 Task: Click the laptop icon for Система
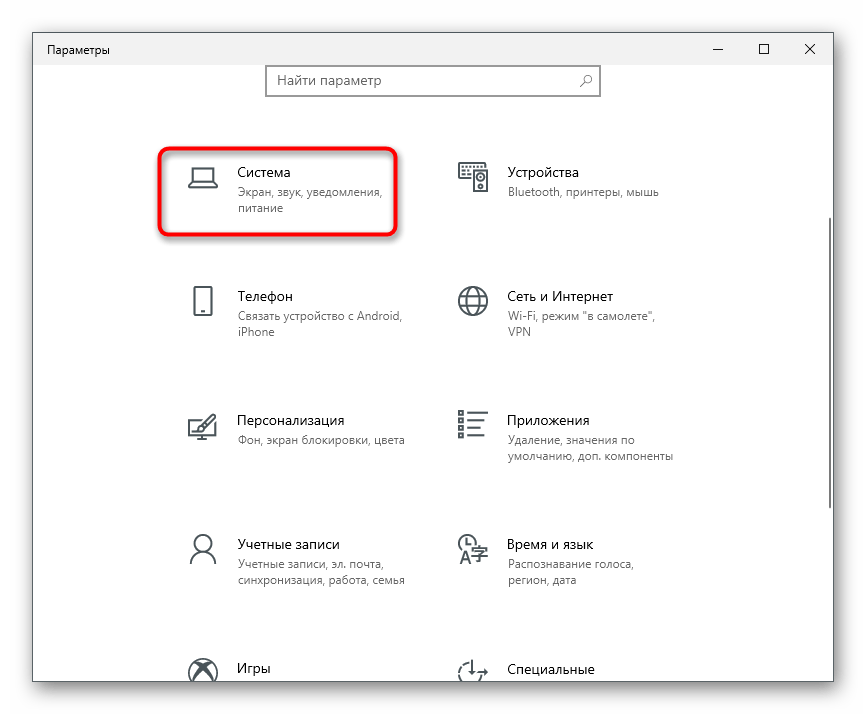tap(203, 177)
